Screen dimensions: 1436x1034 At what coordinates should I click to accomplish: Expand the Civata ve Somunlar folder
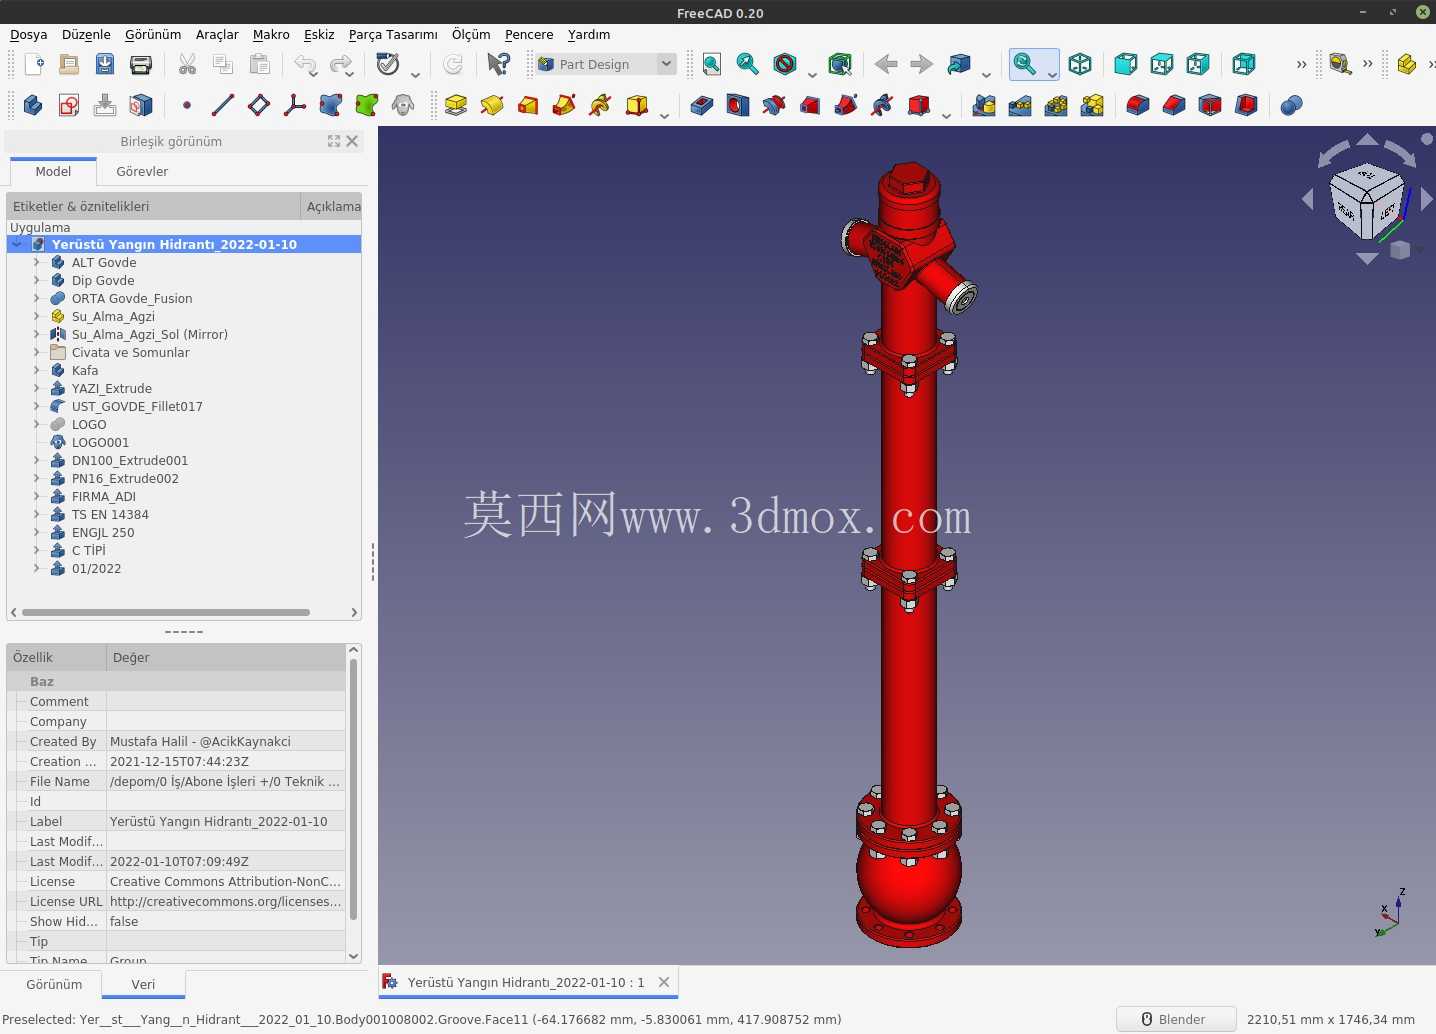tap(37, 352)
